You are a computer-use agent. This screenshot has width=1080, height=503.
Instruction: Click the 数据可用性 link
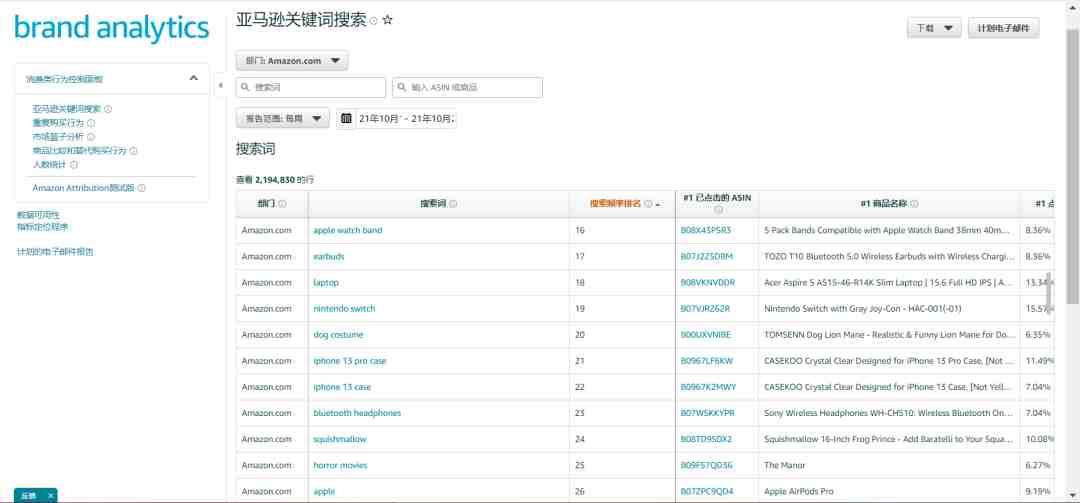[39, 215]
